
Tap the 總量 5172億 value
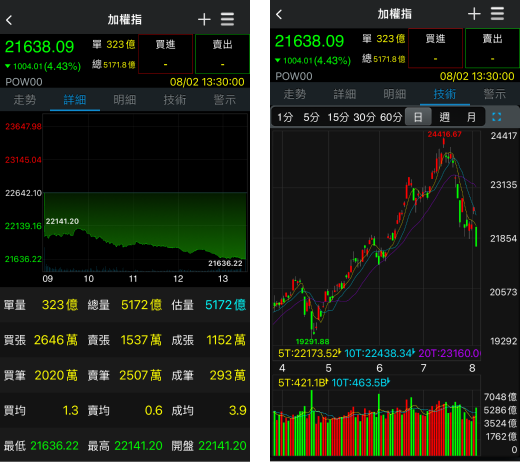point(141,305)
